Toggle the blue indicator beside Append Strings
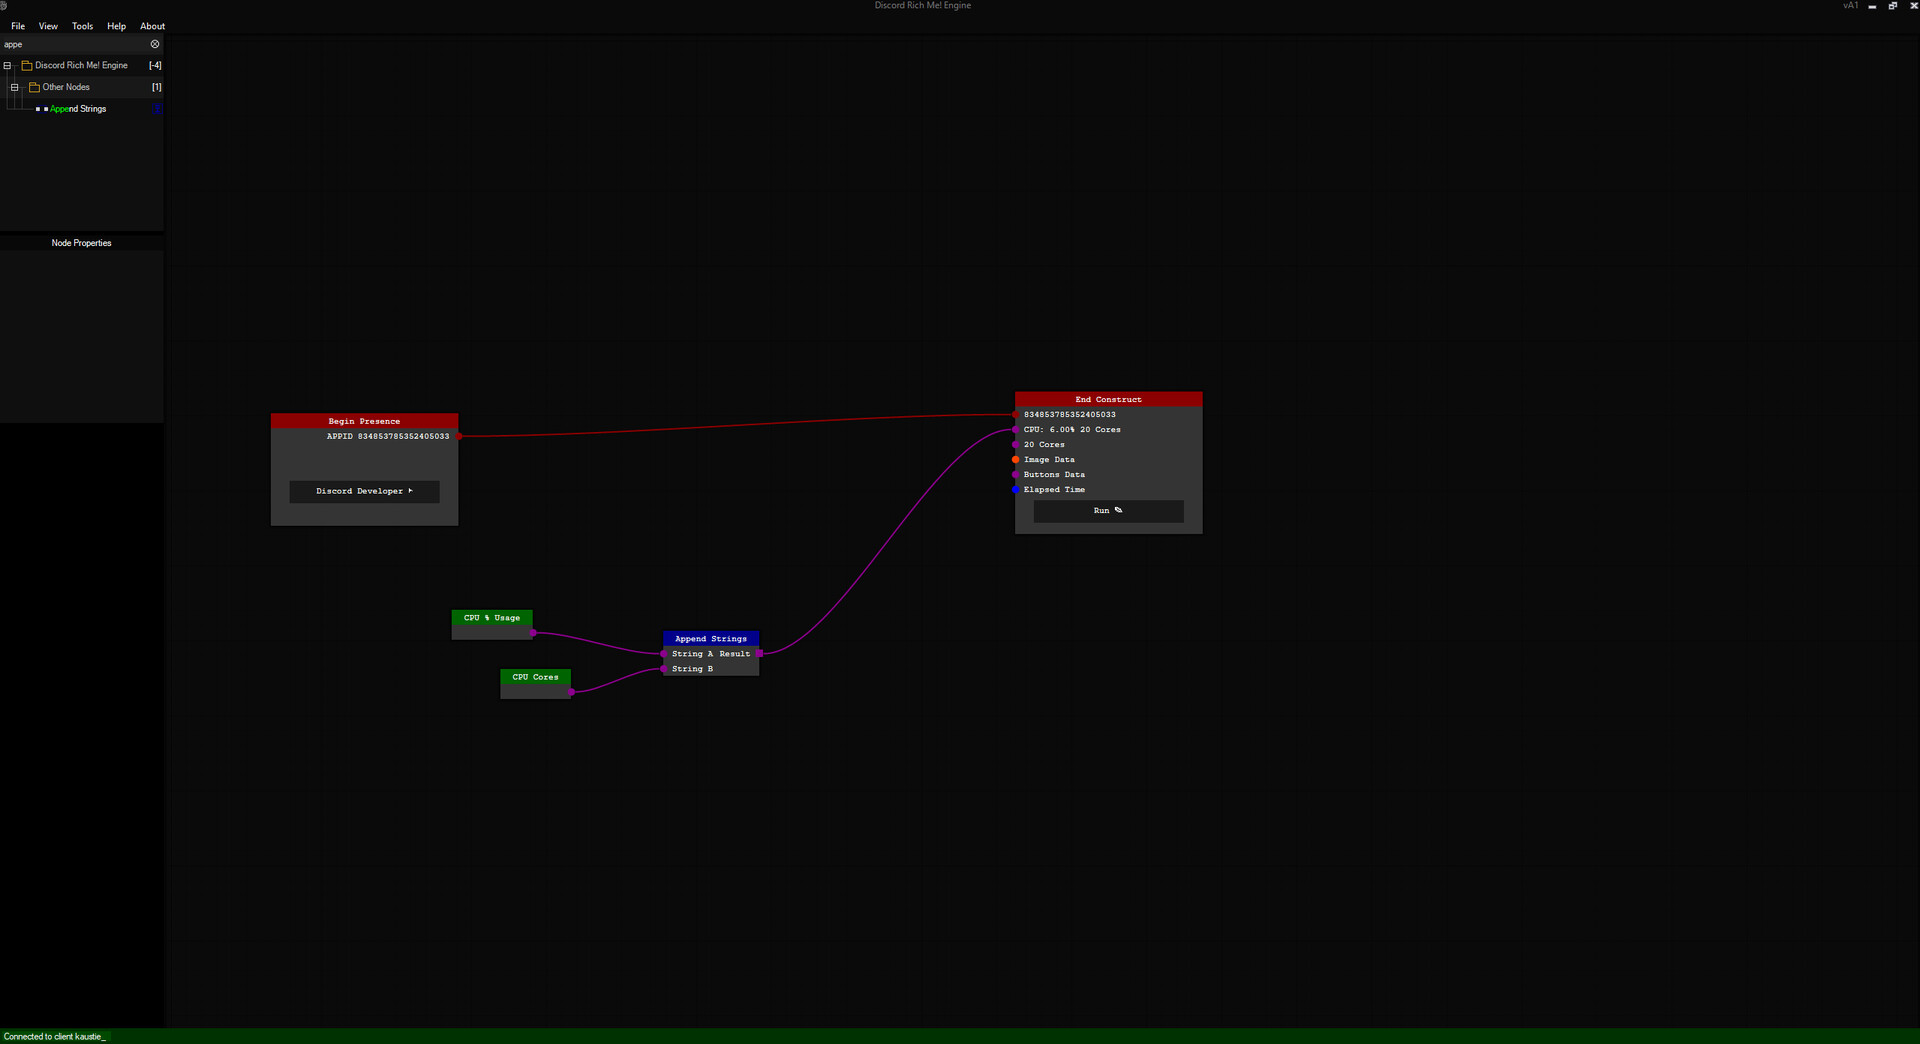The width and height of the screenshot is (1920, 1044). (x=157, y=109)
